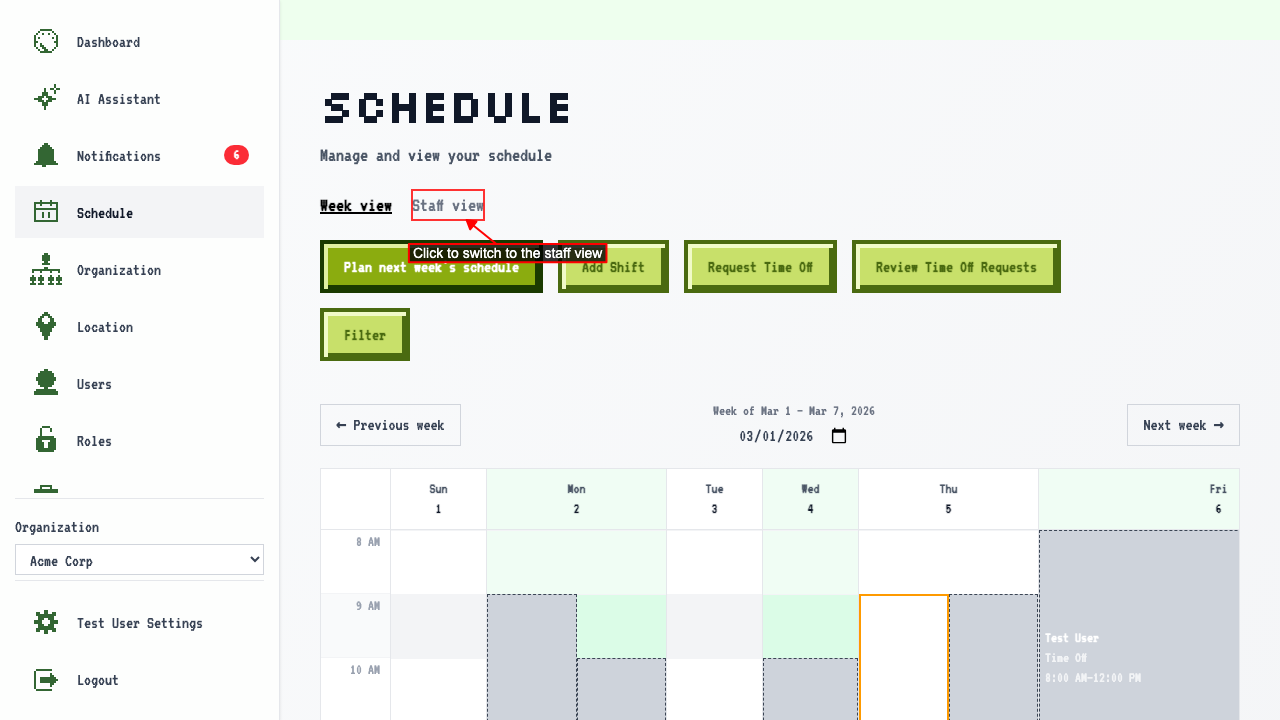Open the Dashboard icon in sidebar
The height and width of the screenshot is (720, 1280).
(46, 42)
